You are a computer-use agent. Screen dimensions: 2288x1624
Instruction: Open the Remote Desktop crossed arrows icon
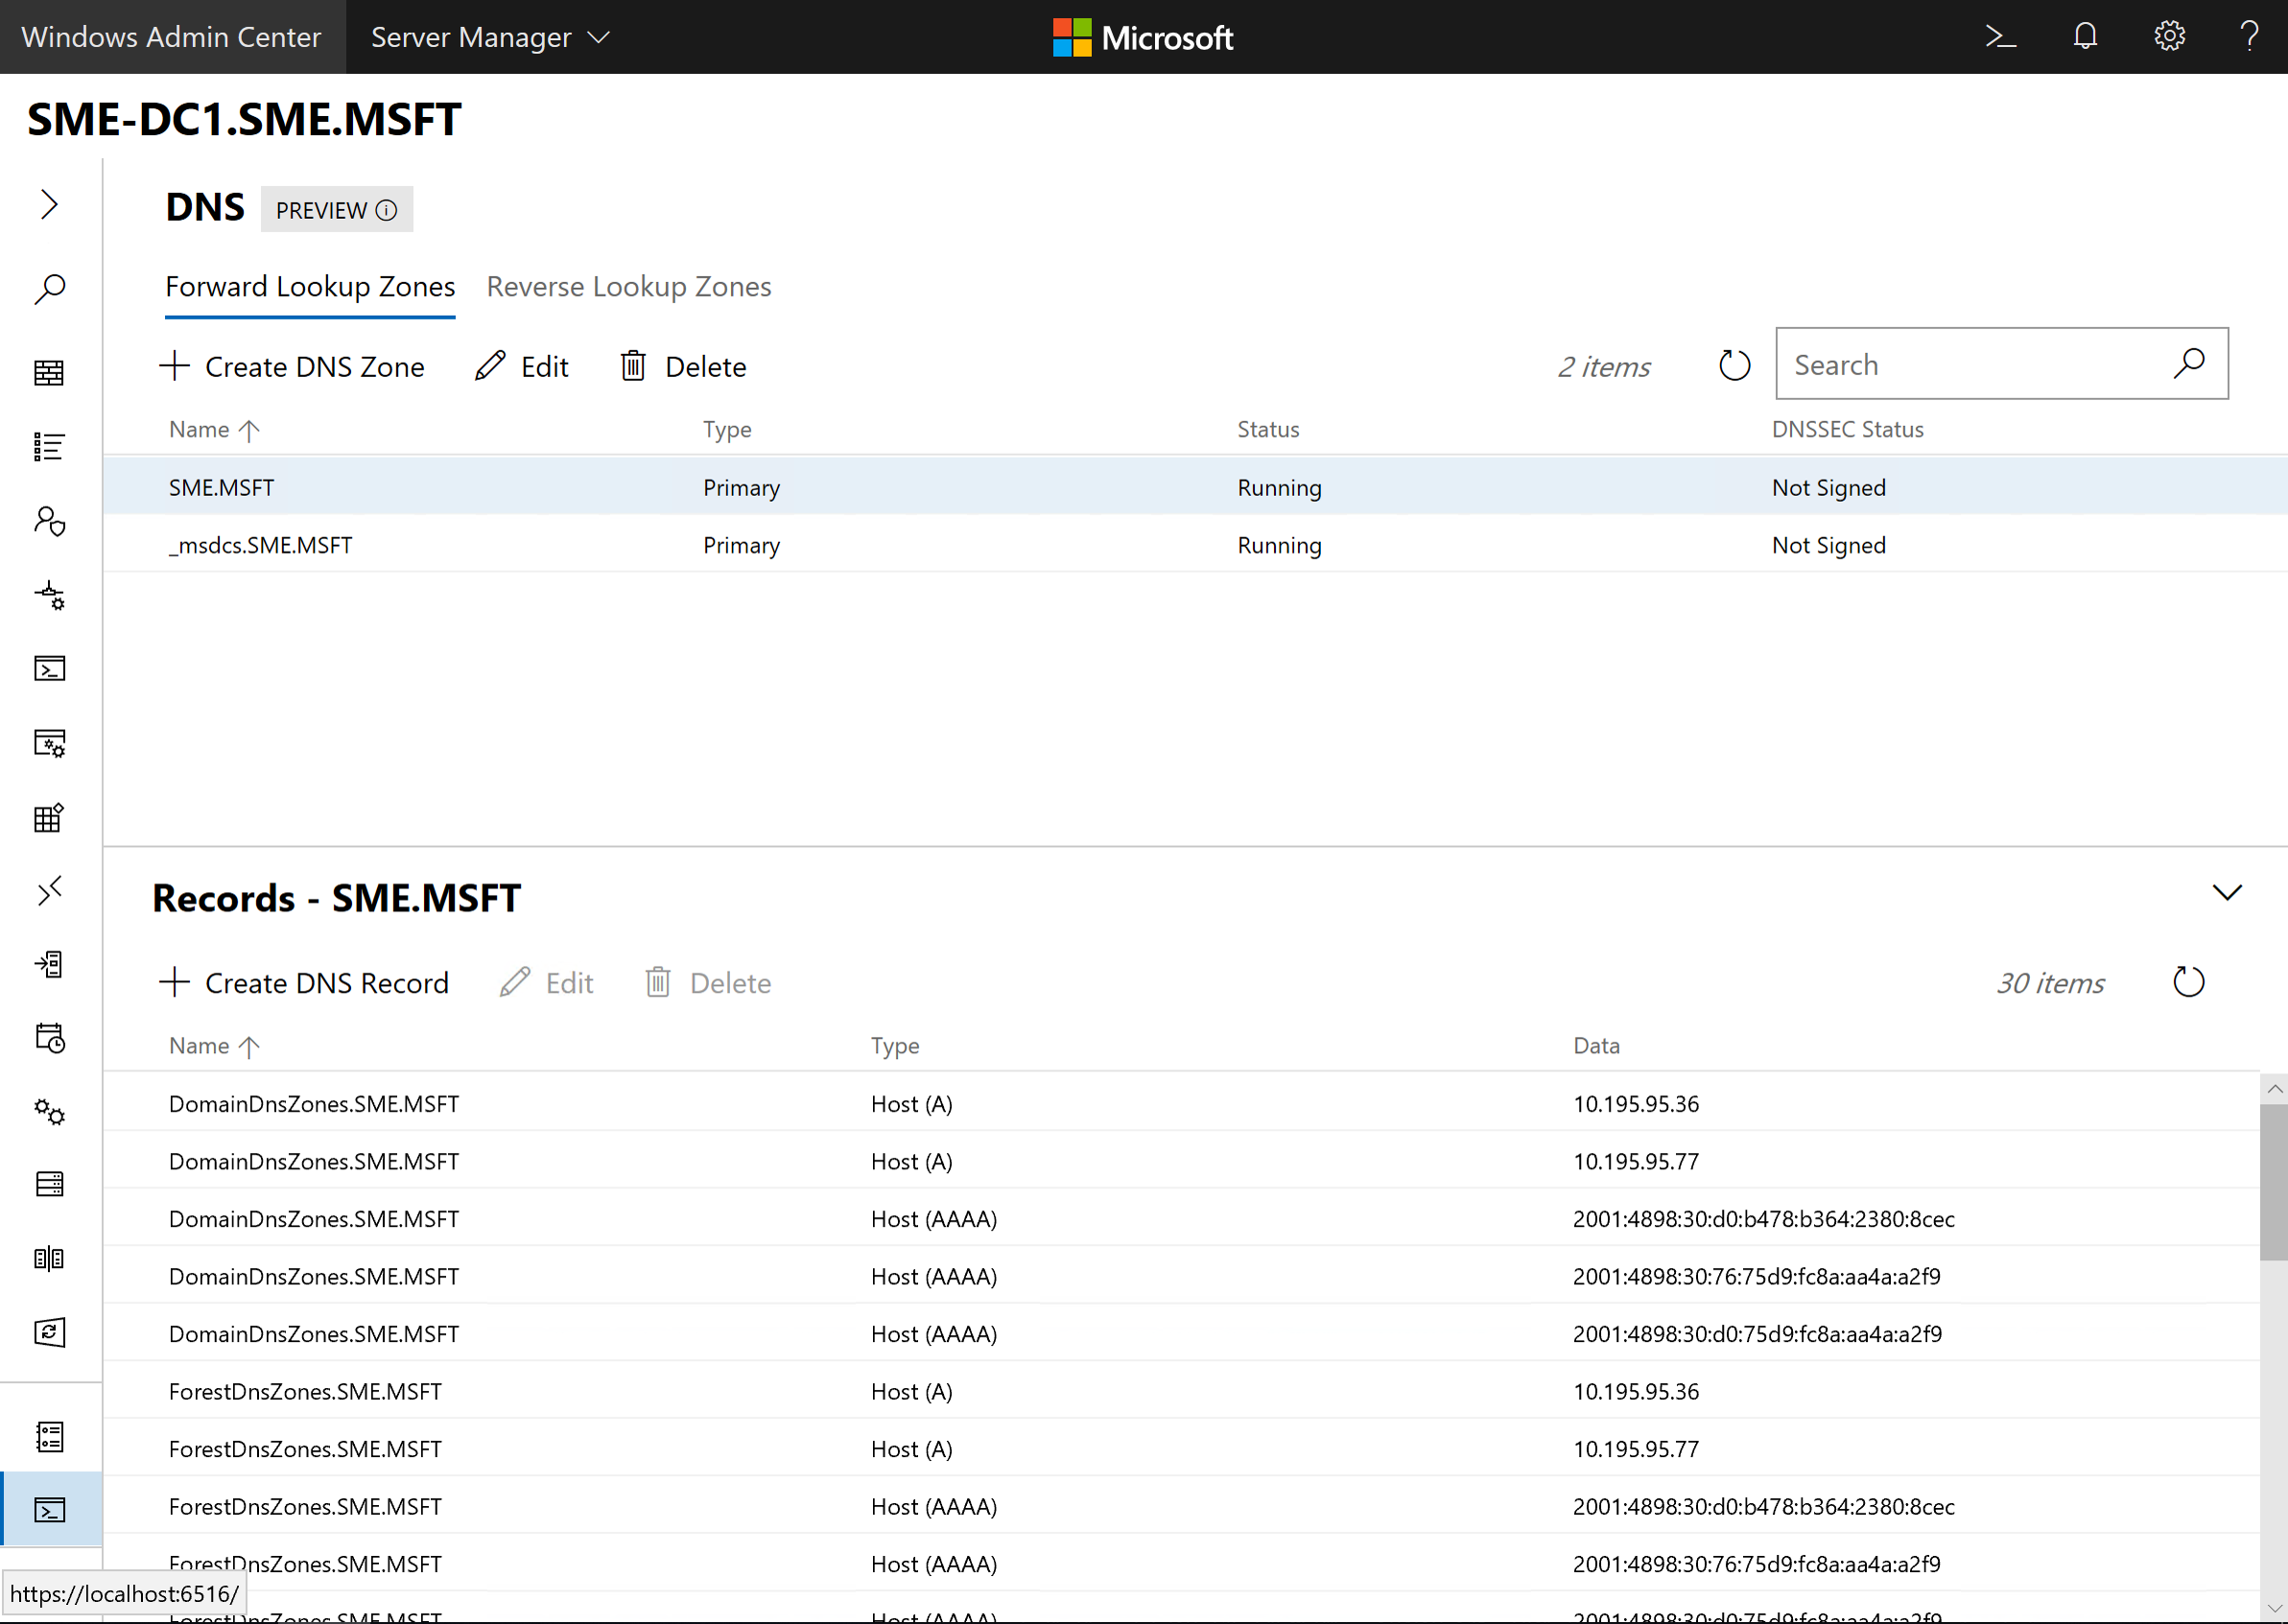(49, 890)
